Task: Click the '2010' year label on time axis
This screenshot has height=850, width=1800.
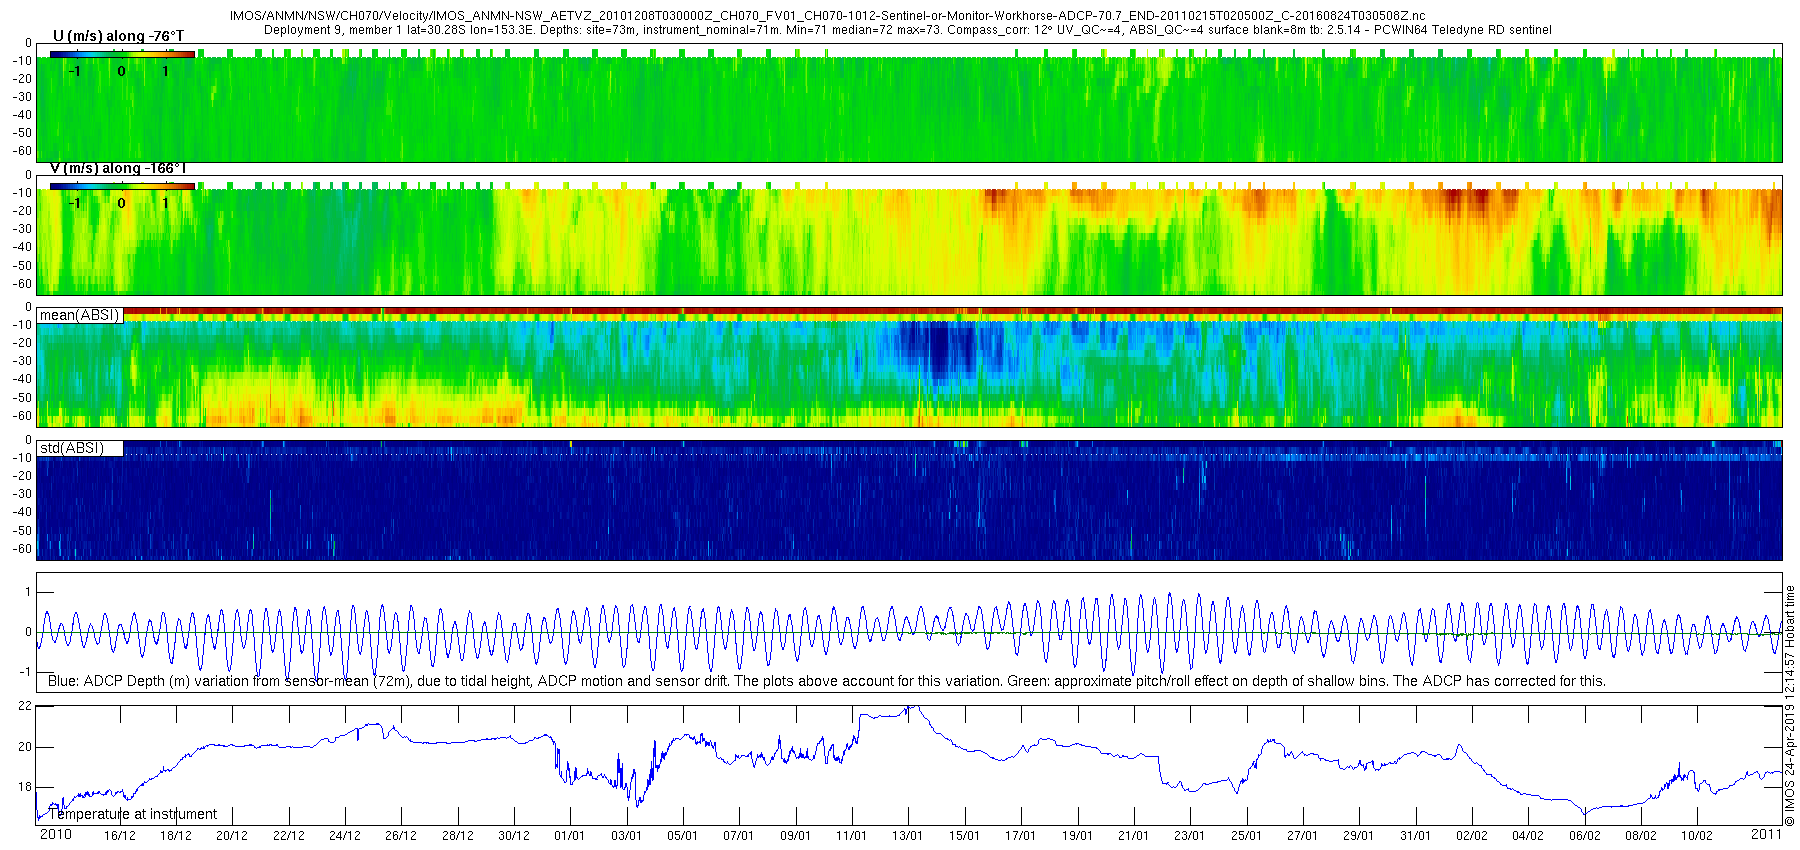Action: click(x=55, y=835)
